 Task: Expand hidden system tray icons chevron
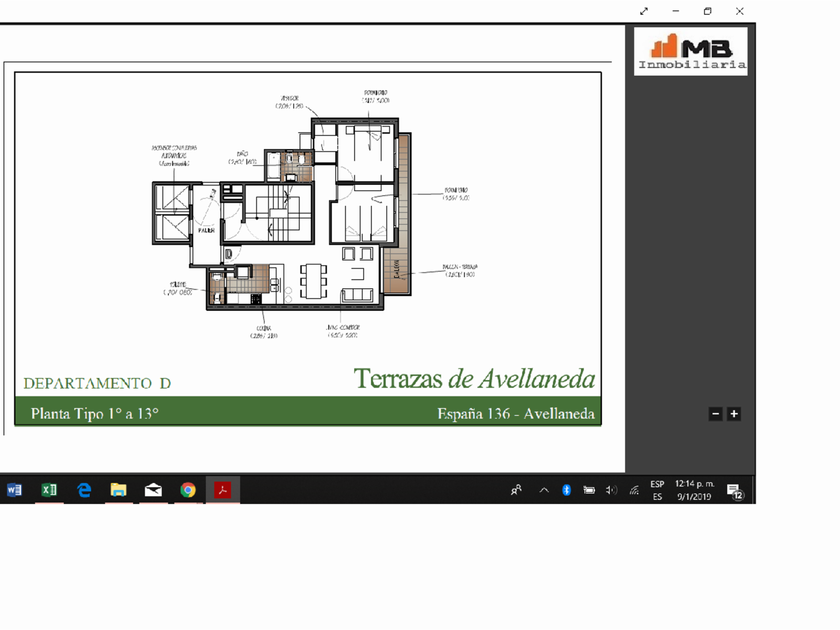point(544,490)
